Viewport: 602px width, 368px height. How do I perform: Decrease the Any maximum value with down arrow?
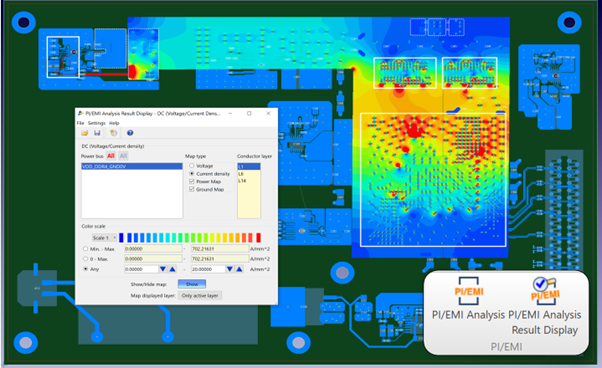coord(230,269)
